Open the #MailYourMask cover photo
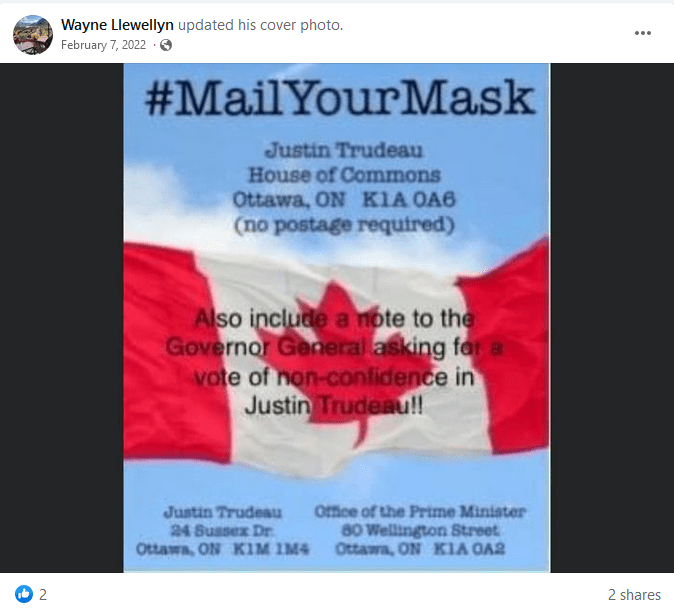 [x=337, y=318]
